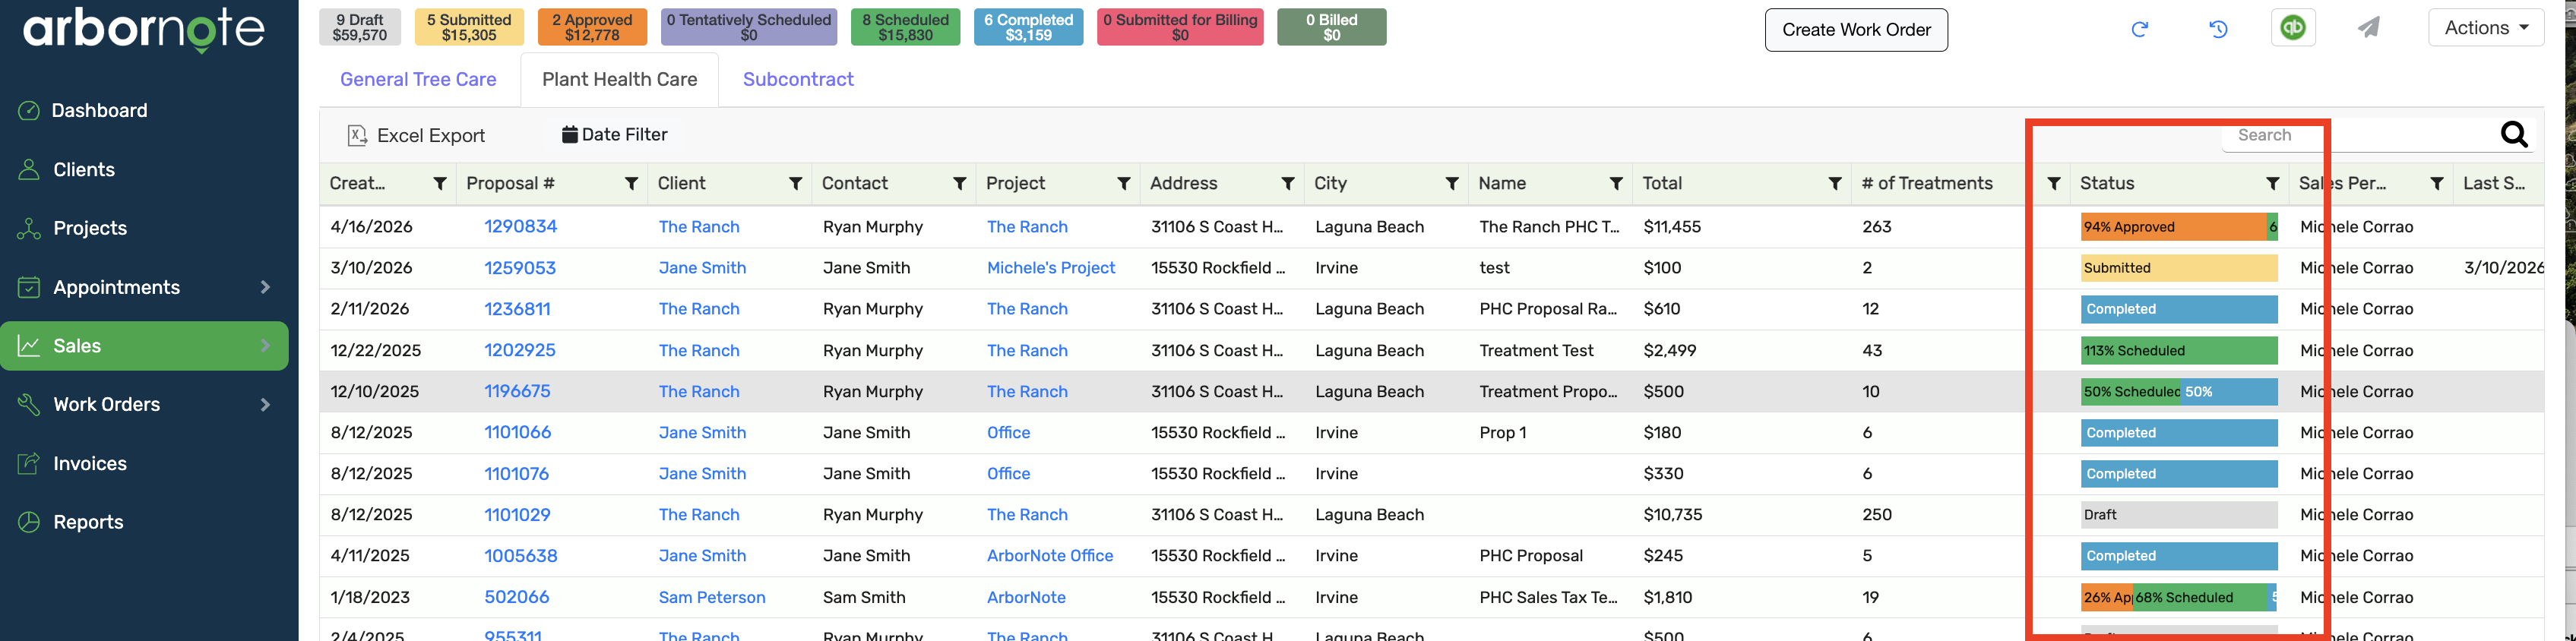Filter the Proposal # column
2576x641 pixels.
pyautogui.click(x=632, y=183)
